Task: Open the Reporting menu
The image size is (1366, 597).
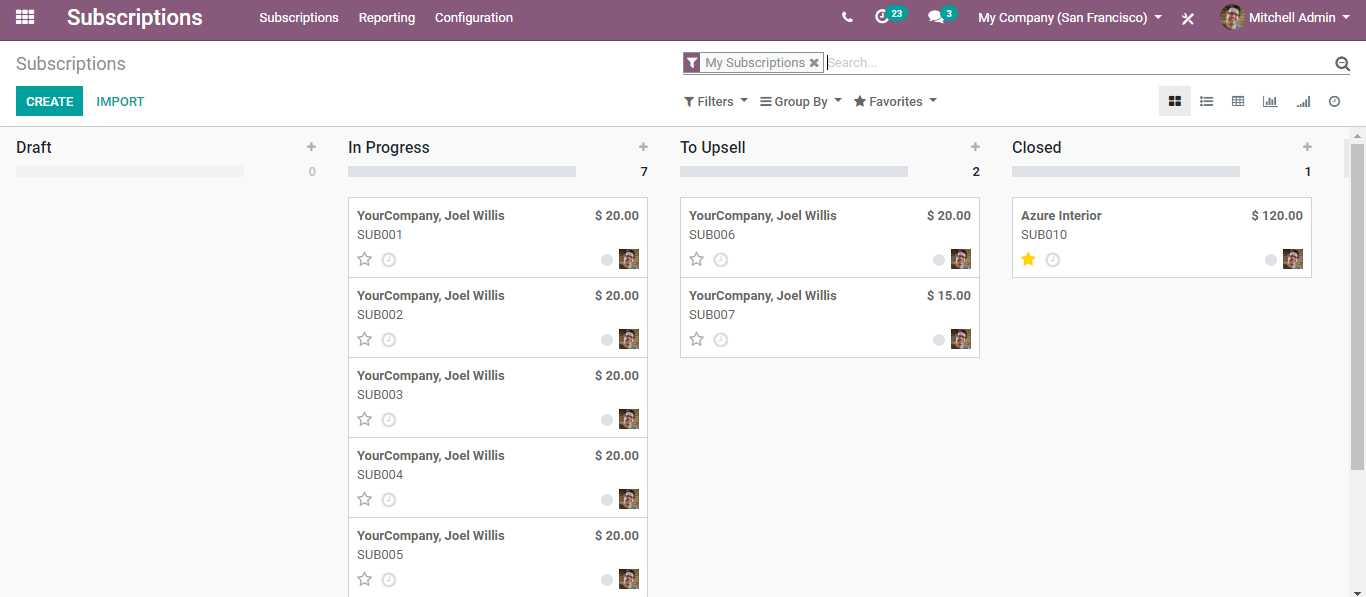Action: point(387,17)
